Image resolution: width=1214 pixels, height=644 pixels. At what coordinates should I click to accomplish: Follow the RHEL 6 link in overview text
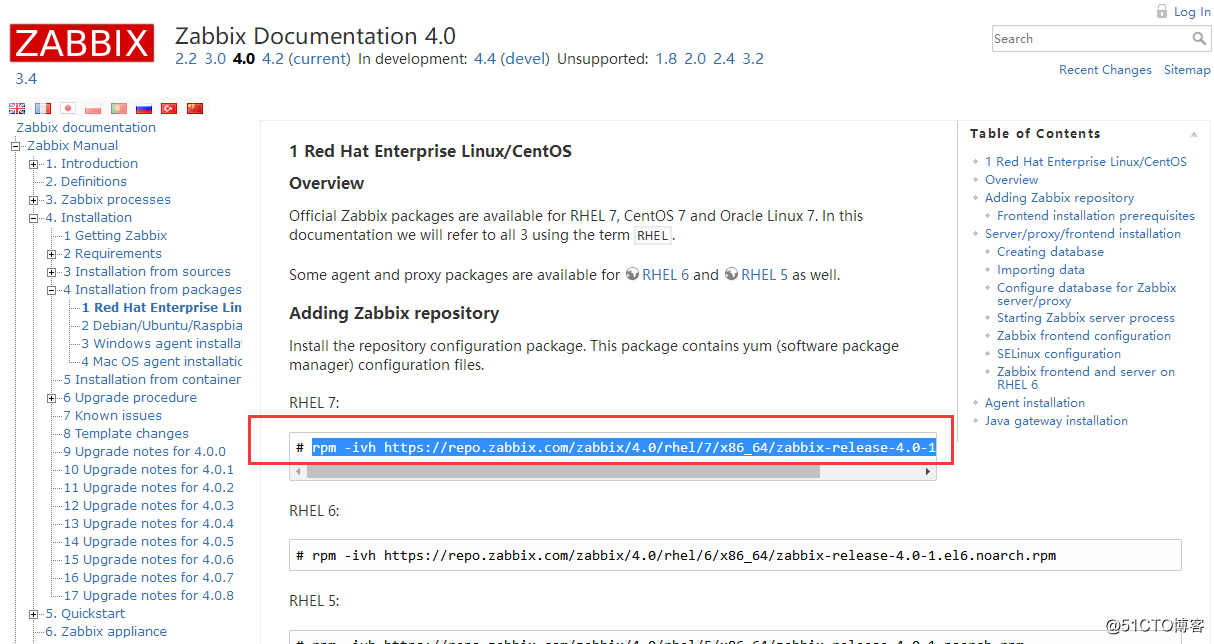(665, 274)
